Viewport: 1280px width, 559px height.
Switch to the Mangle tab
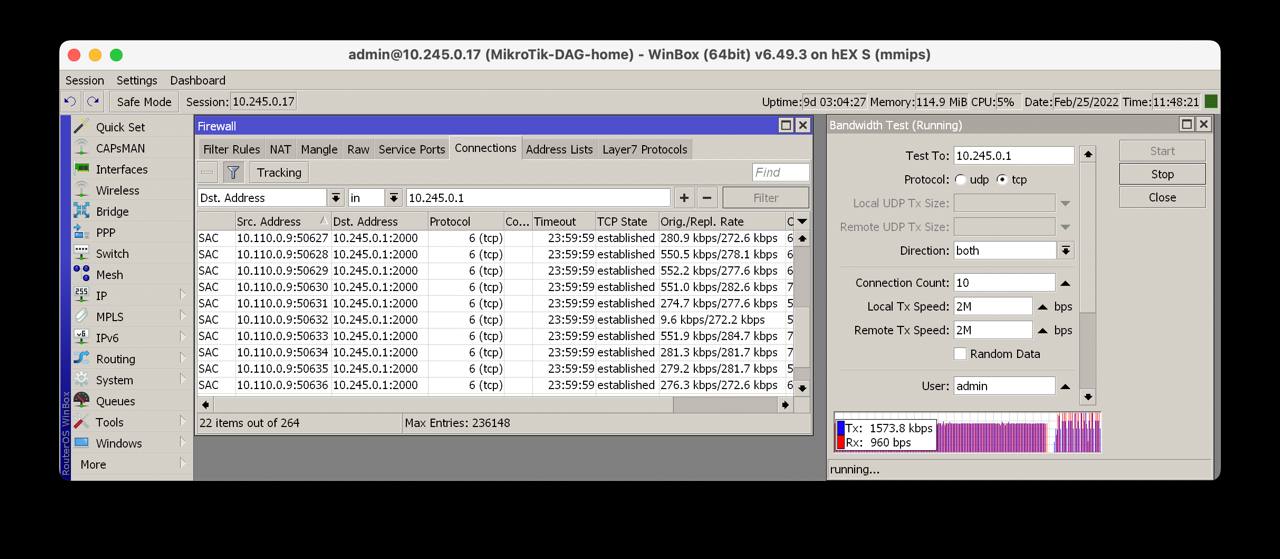coord(319,149)
